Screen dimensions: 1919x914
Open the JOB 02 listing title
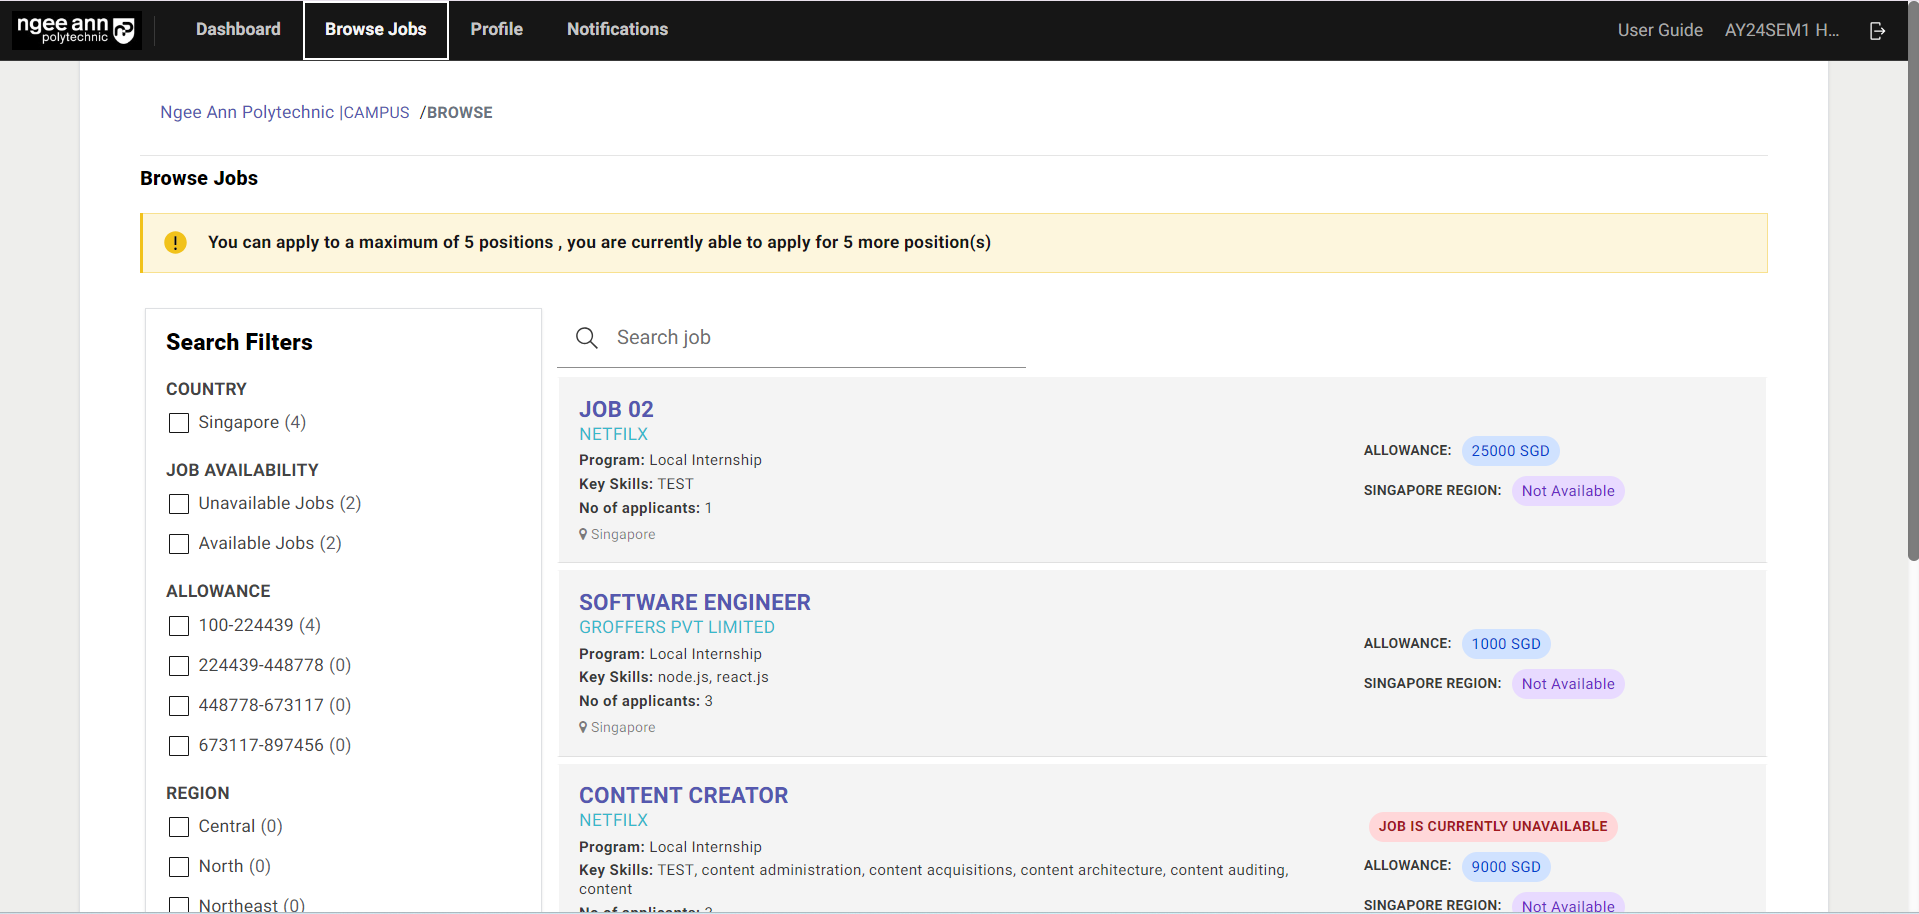616,409
